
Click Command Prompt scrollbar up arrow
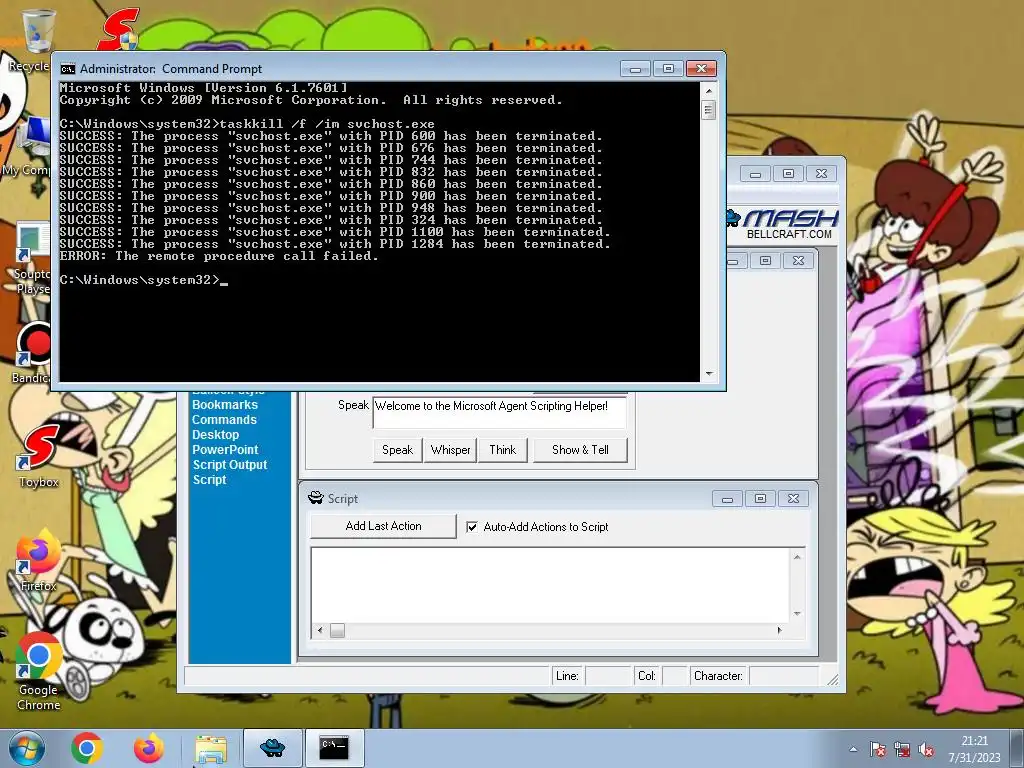709,89
